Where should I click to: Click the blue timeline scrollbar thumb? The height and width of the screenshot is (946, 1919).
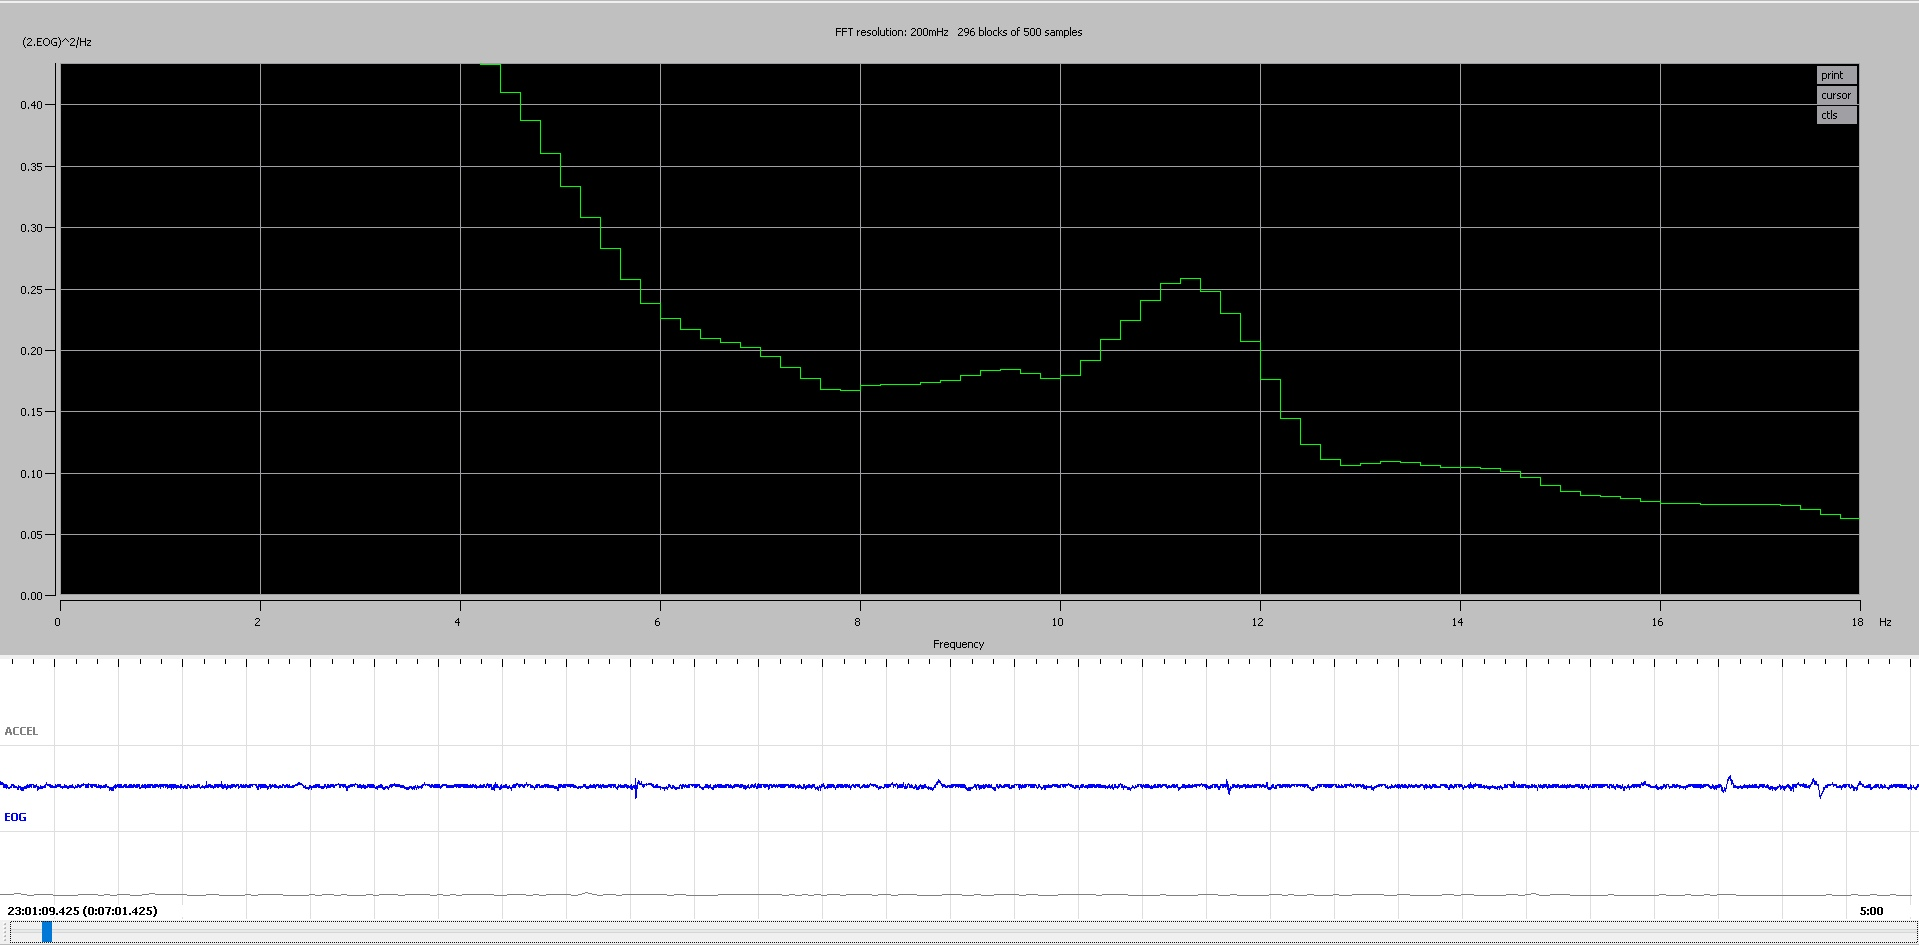coord(47,932)
